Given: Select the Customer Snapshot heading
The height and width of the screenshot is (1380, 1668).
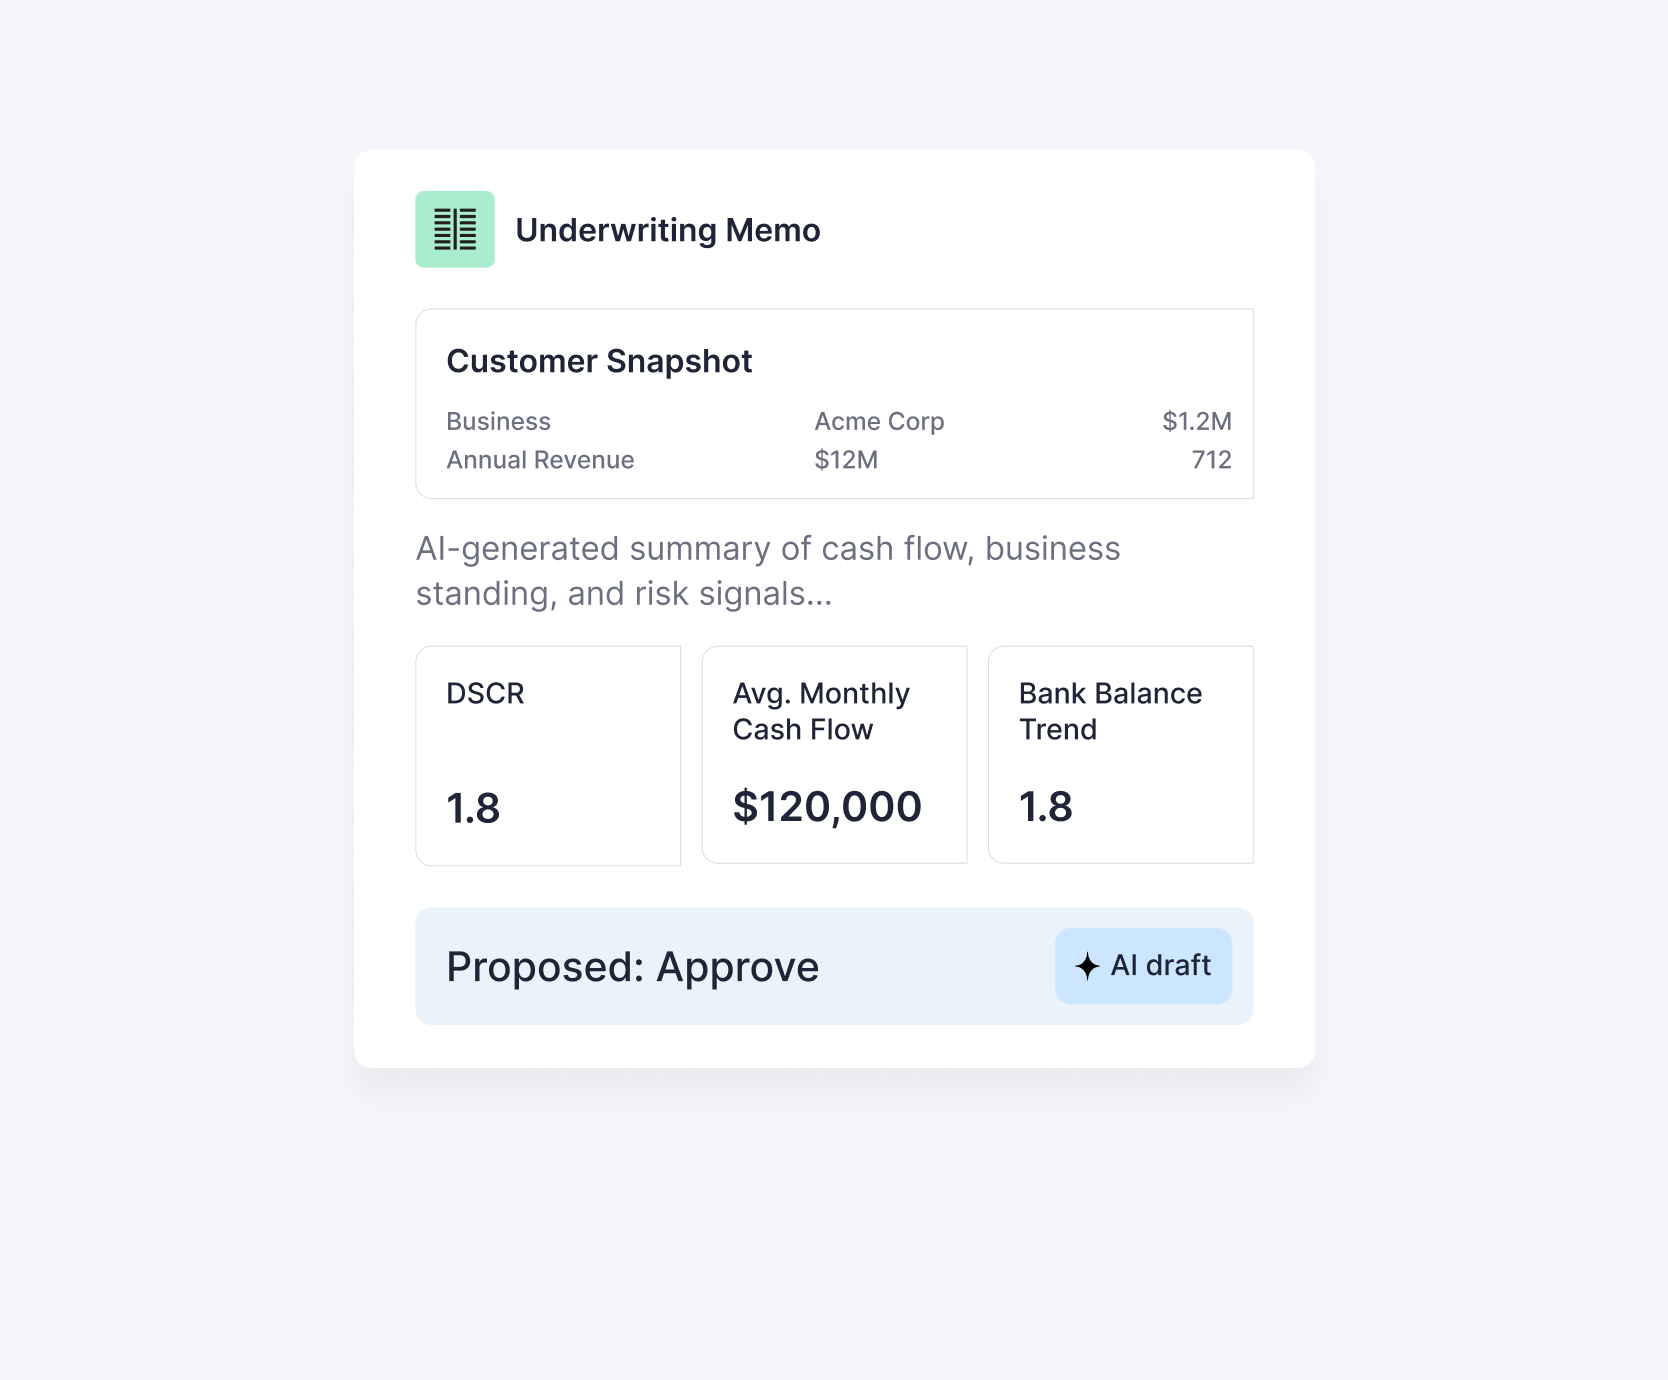Looking at the screenshot, I should [x=599, y=361].
